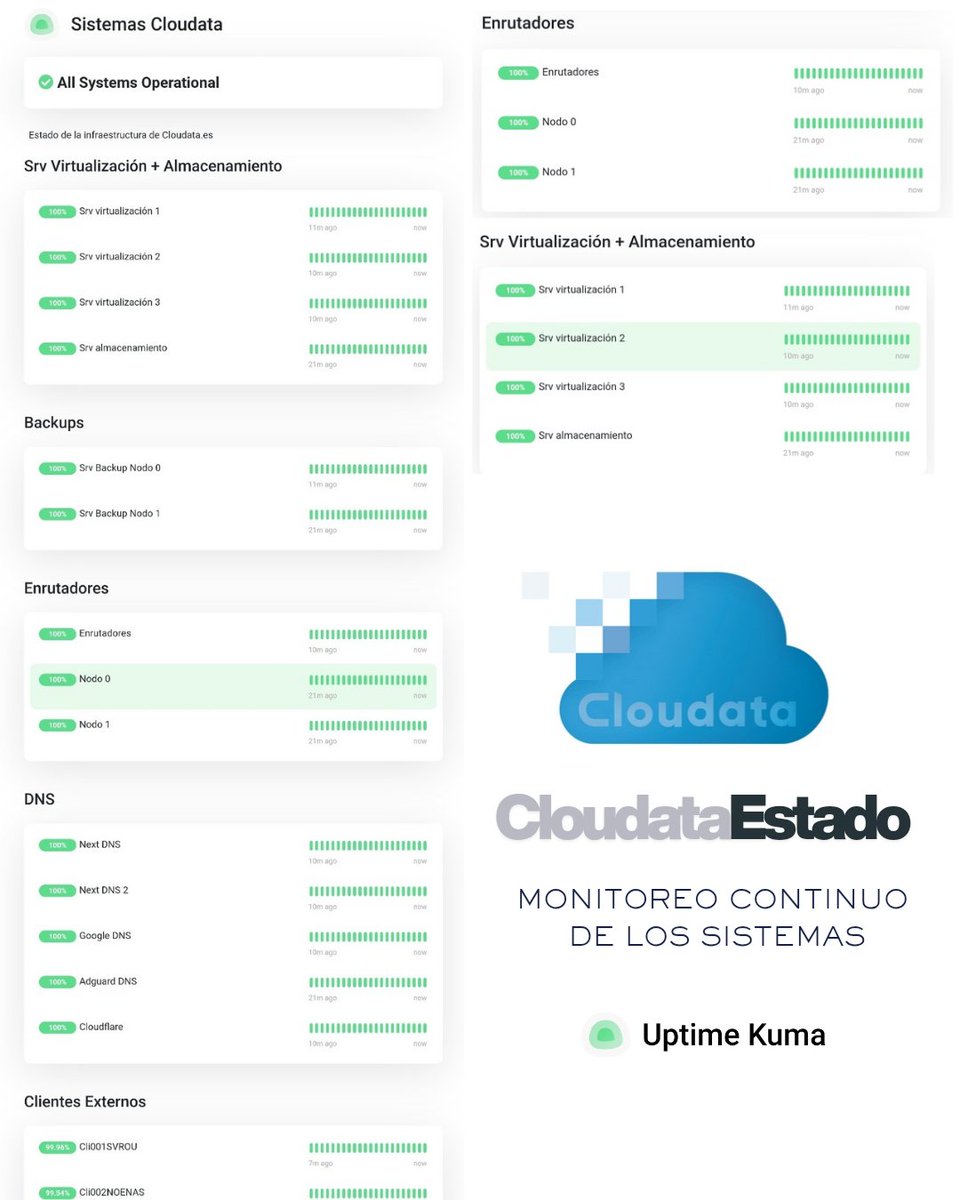Click the now label under Cloudflare heartbeat
Viewport: 960px width, 1200px height.
point(420,1044)
